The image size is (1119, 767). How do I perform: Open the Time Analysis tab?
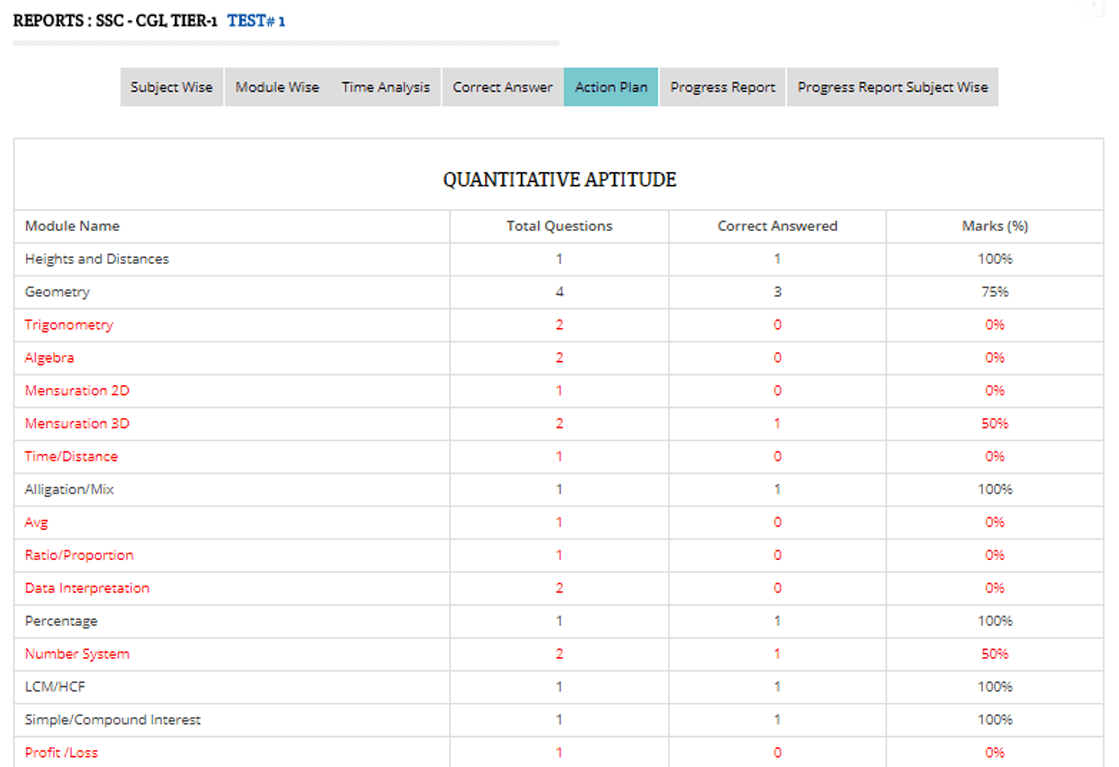[385, 87]
